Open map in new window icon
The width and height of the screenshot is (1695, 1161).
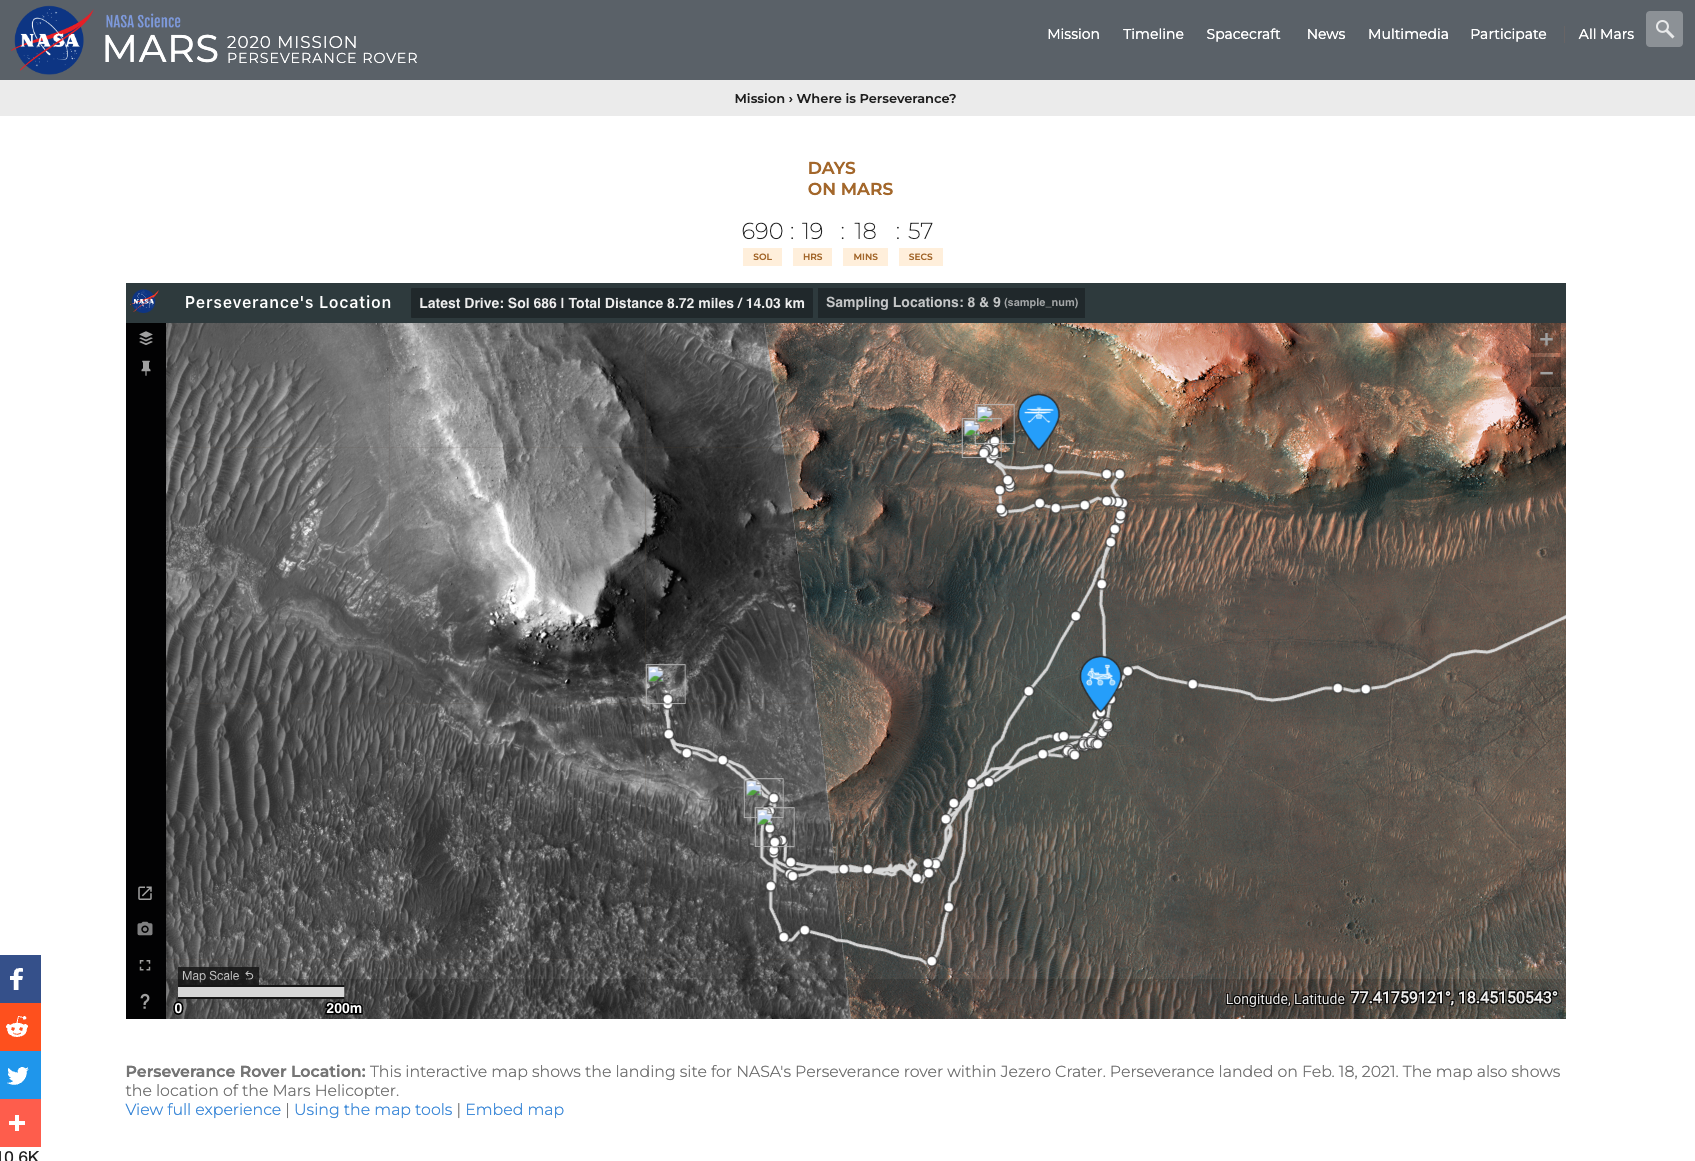[x=145, y=893]
